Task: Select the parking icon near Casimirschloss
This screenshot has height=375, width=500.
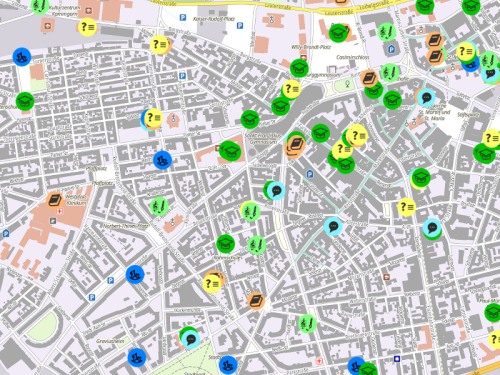Action: point(391,50)
